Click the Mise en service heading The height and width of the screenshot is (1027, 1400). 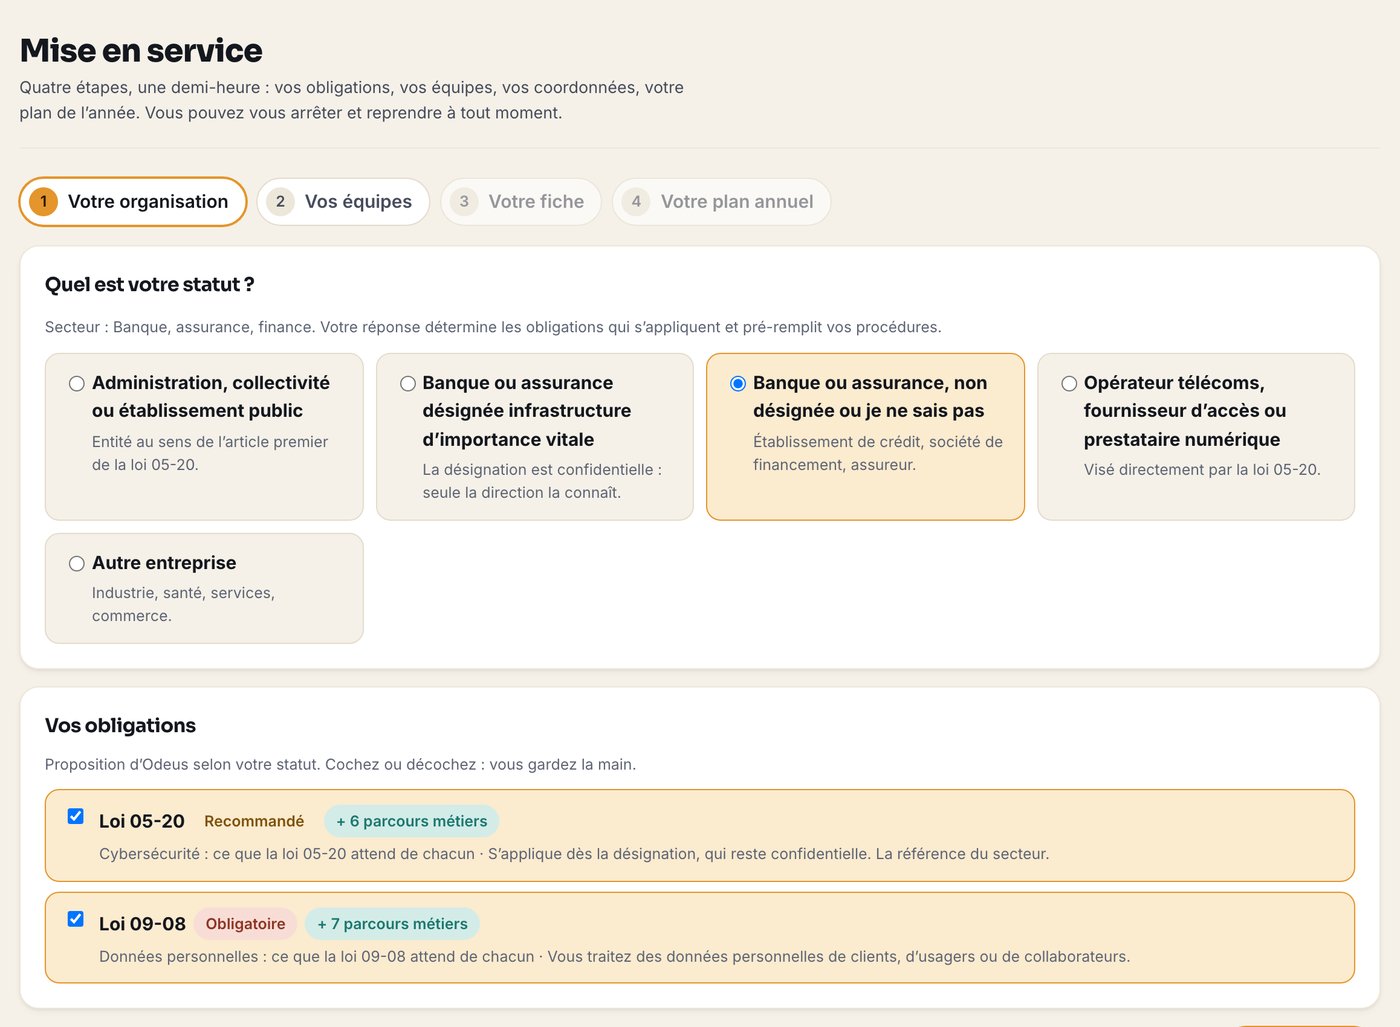141,50
